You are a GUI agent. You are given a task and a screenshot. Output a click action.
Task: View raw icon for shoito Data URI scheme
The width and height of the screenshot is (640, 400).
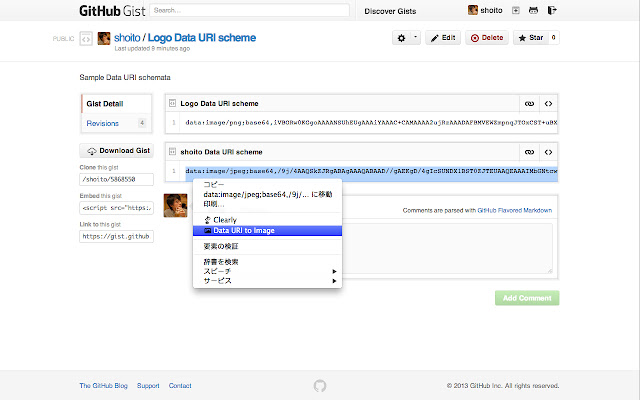[549, 152]
